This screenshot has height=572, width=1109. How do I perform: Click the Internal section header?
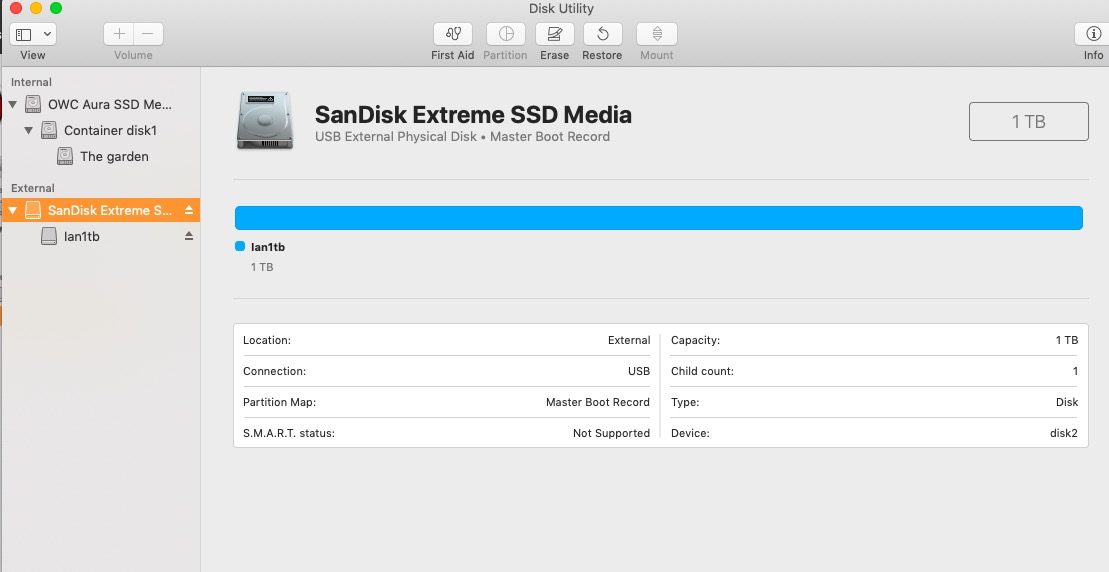click(x=31, y=82)
